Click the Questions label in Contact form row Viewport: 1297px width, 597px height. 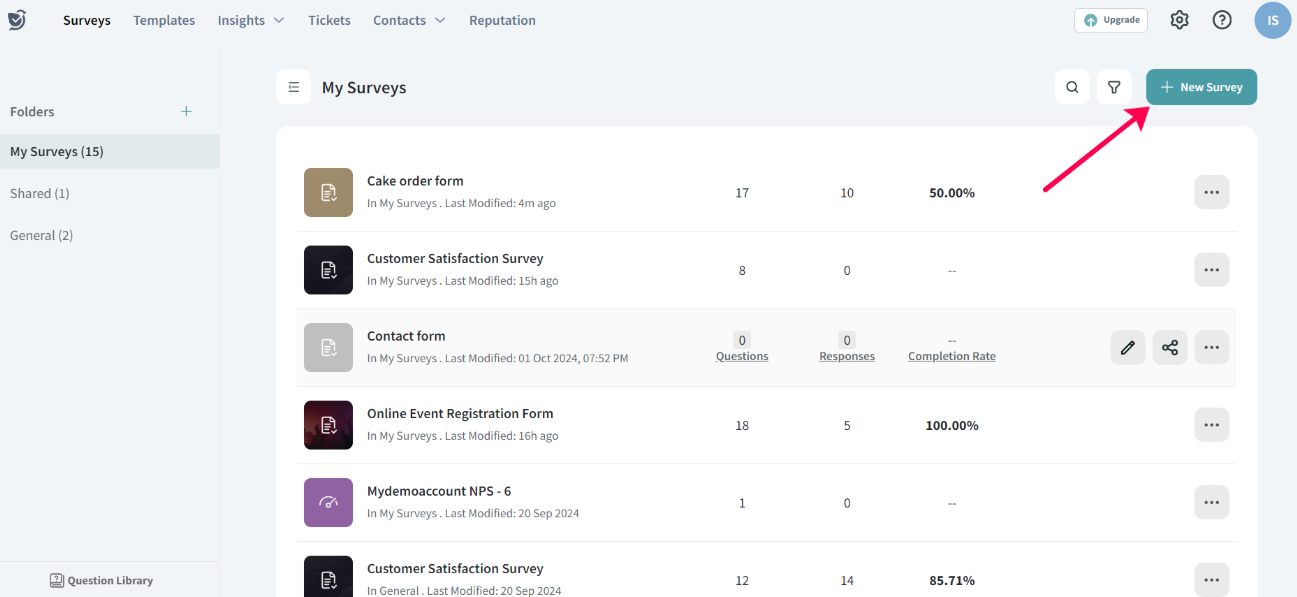(742, 356)
